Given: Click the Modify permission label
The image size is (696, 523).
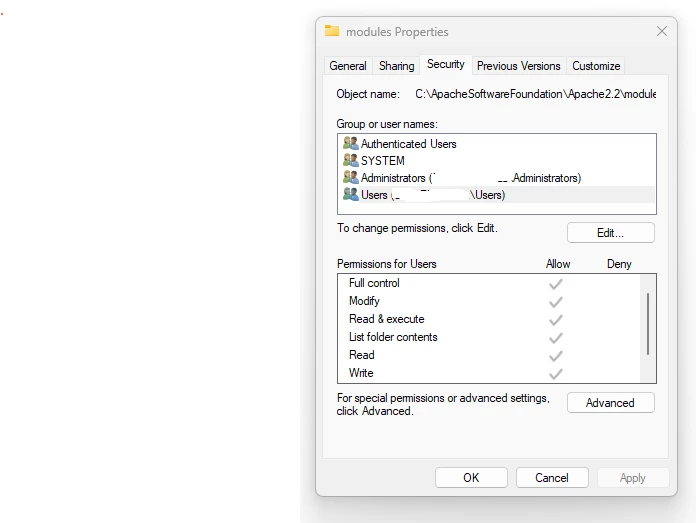Looking at the screenshot, I should pos(364,301).
